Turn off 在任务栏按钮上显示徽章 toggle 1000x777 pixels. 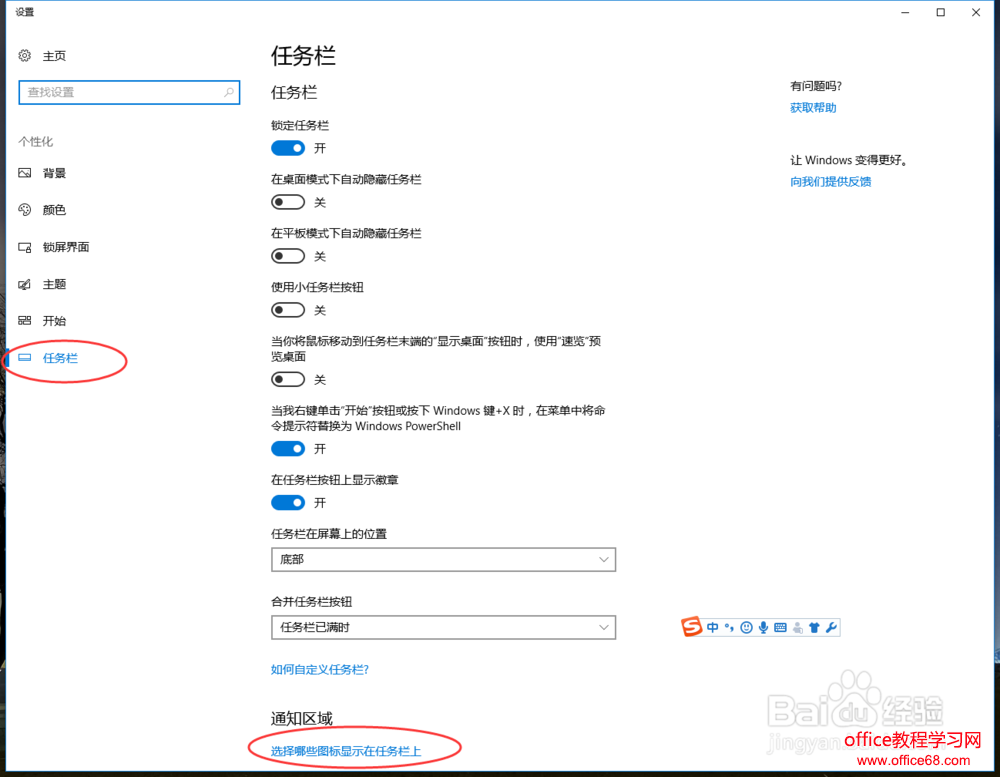click(x=288, y=503)
